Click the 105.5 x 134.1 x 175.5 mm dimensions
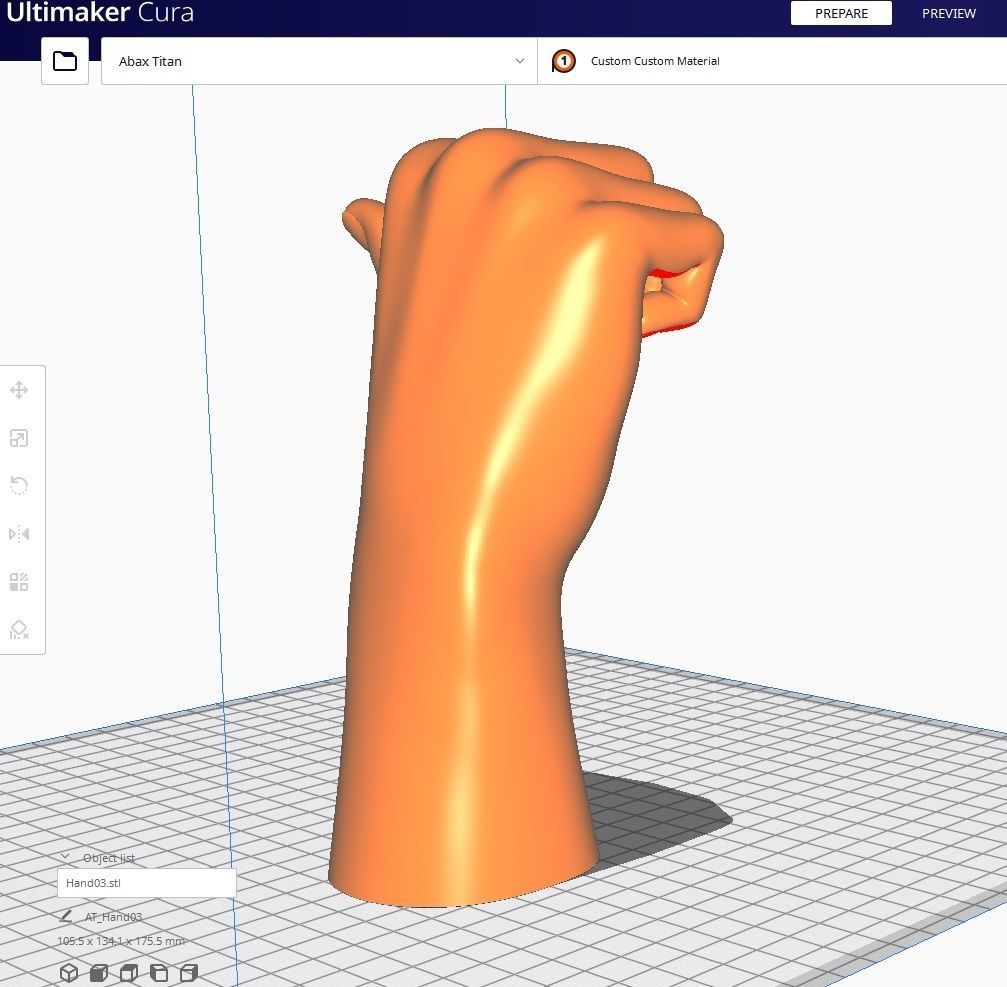This screenshot has height=987, width=1007. pos(121,941)
